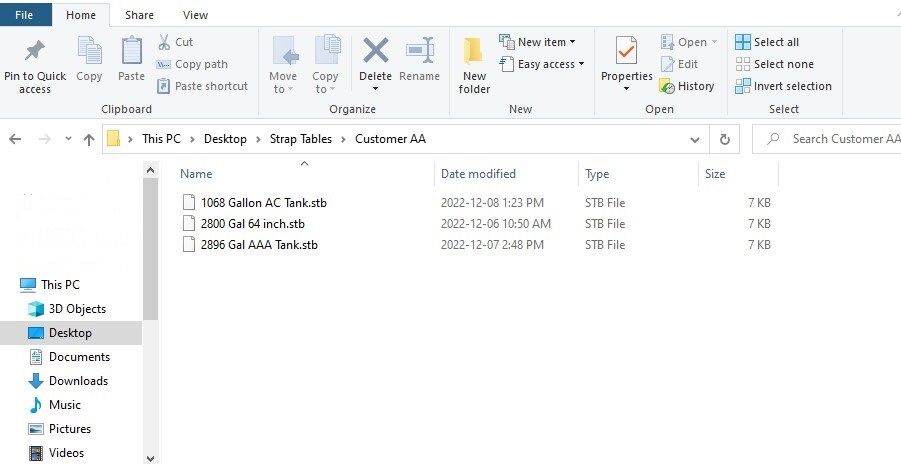Show file History
Screen dimensions: 901x464
tap(687, 86)
